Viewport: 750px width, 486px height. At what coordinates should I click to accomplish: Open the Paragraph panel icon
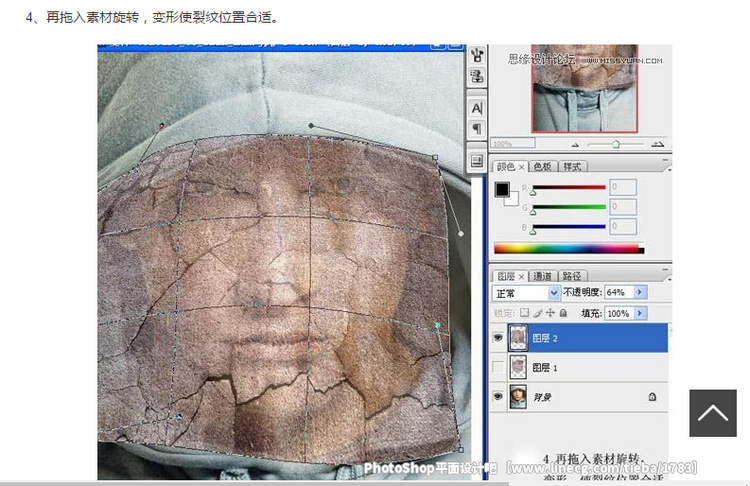[x=477, y=128]
